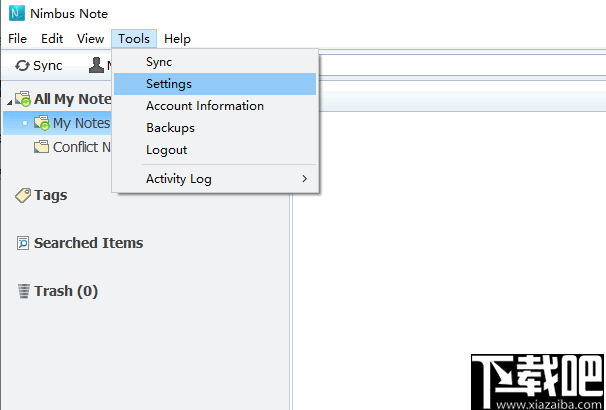Click the Tags label icon
The image size is (606, 410).
(23, 196)
